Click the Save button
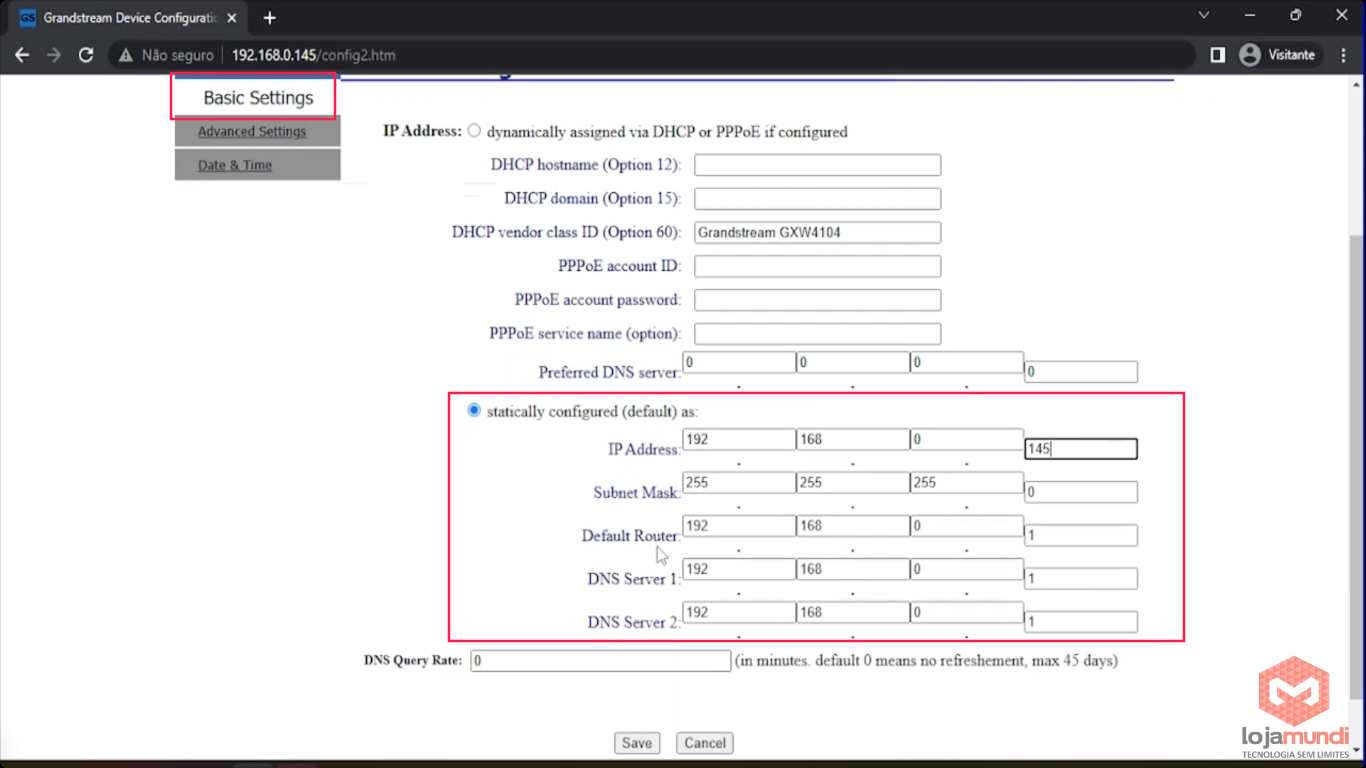 (x=637, y=743)
